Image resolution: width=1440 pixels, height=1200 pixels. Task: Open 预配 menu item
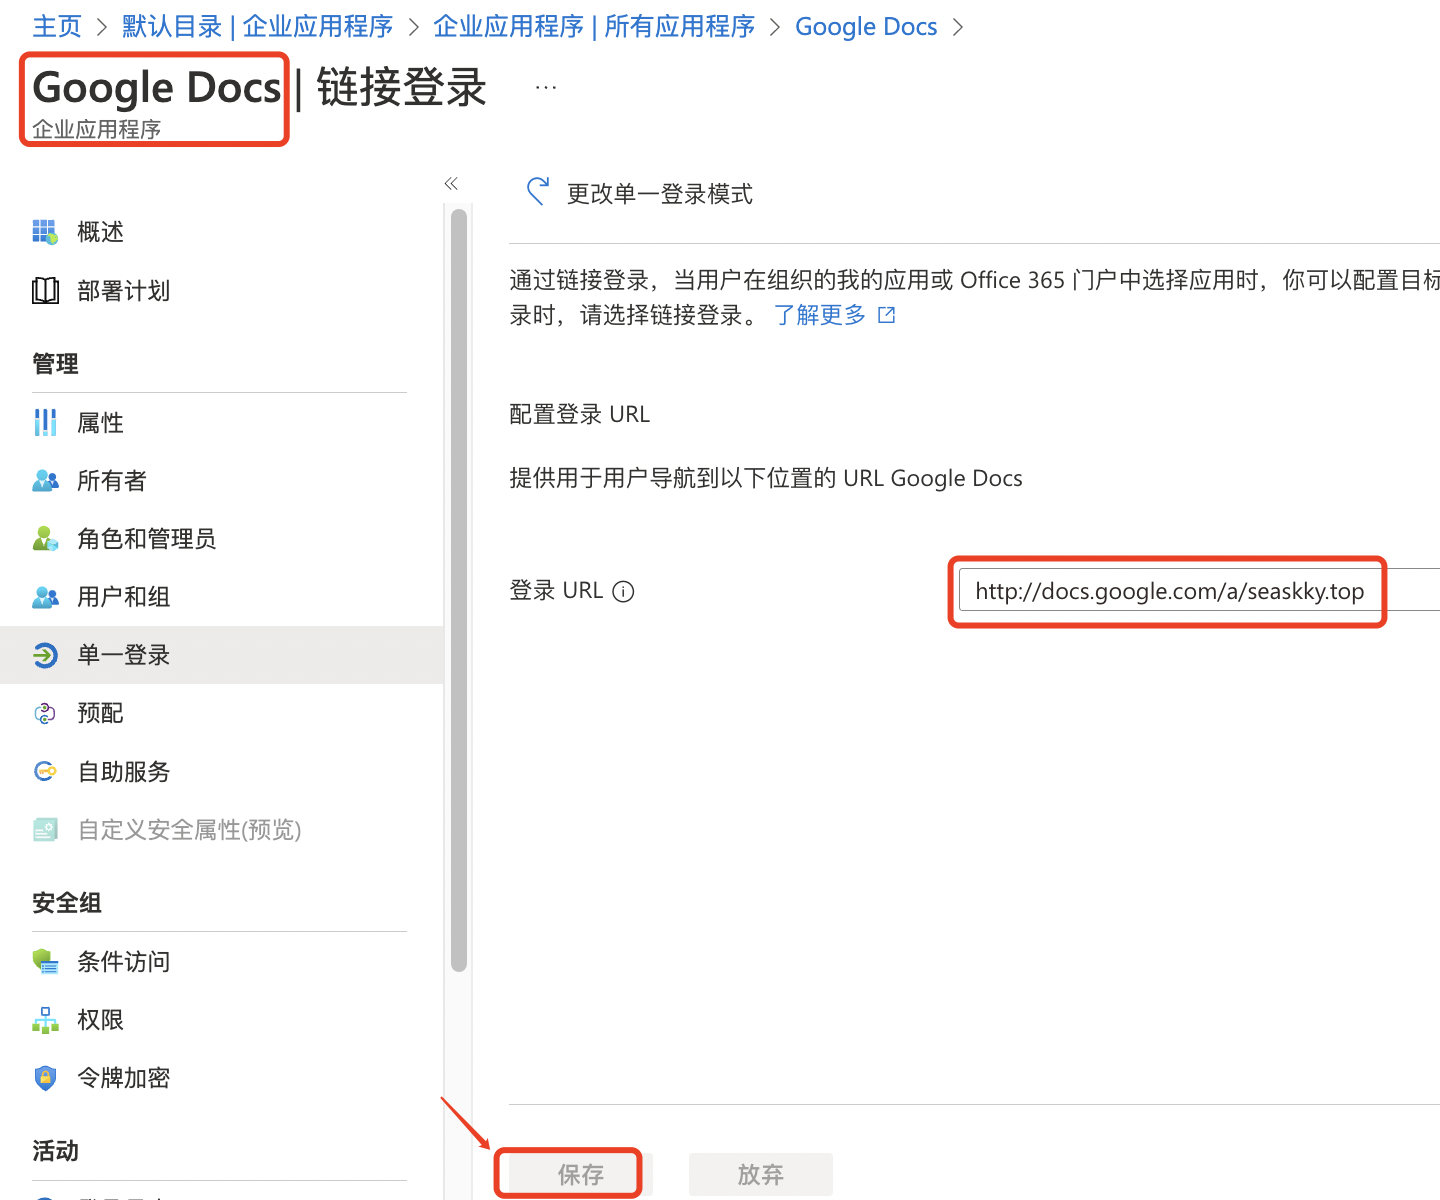[221, 713]
